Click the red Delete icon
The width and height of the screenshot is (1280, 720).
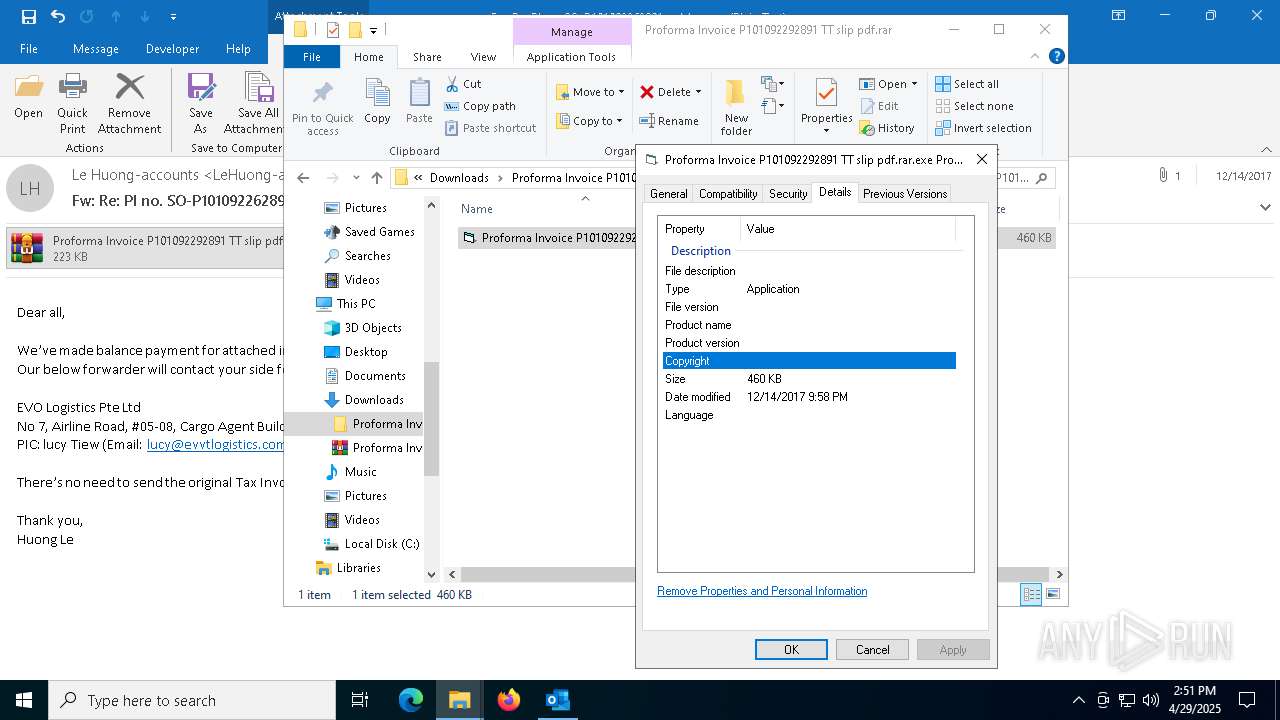tap(647, 92)
